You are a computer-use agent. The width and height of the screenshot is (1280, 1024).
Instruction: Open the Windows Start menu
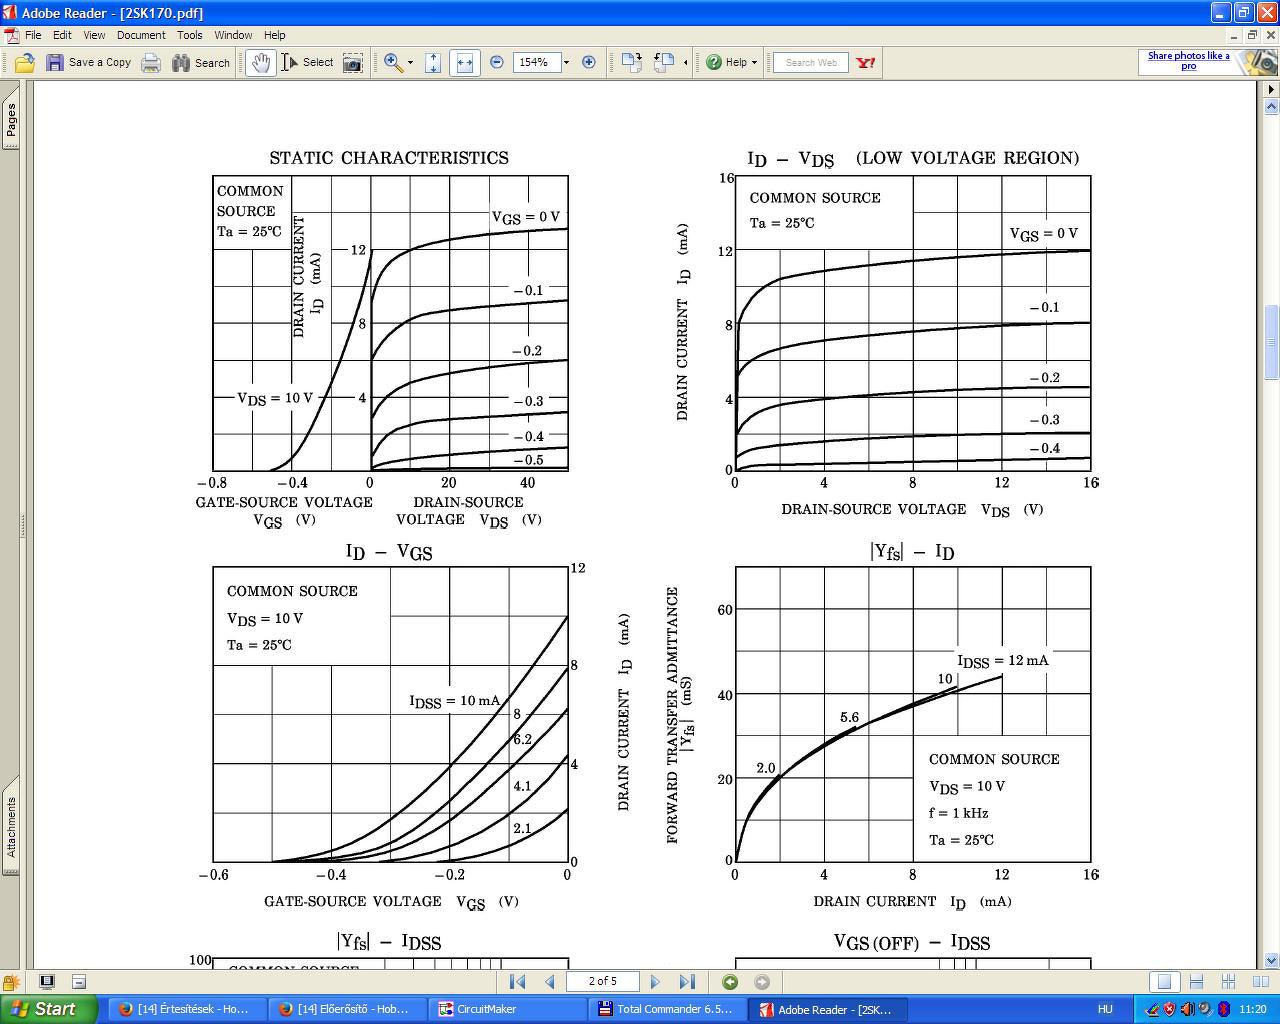[48, 1009]
